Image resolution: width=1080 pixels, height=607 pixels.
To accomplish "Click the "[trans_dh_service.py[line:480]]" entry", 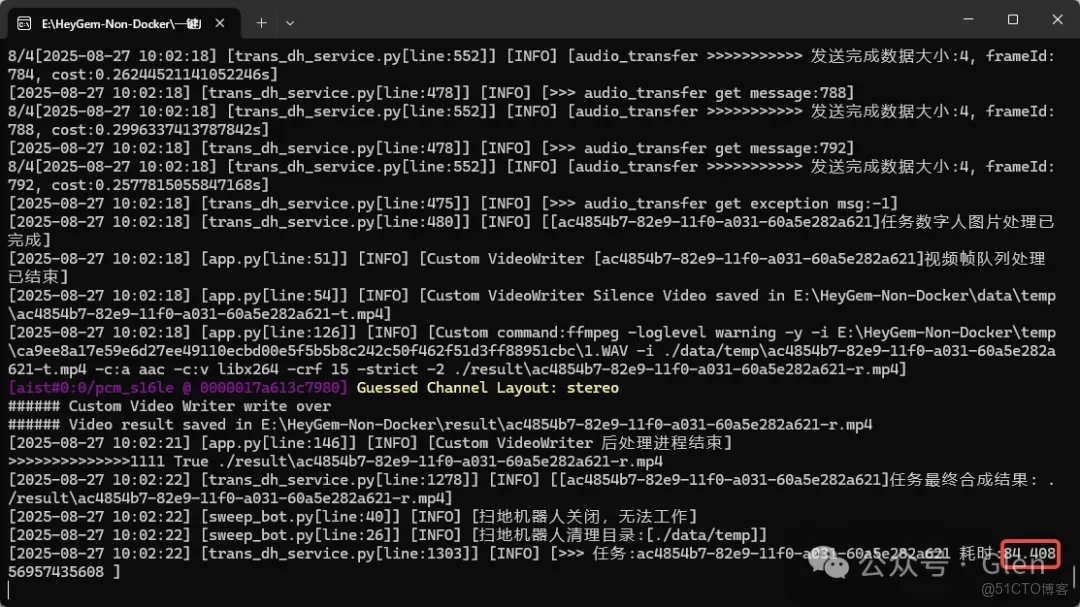I will pyautogui.click(x=335, y=222).
